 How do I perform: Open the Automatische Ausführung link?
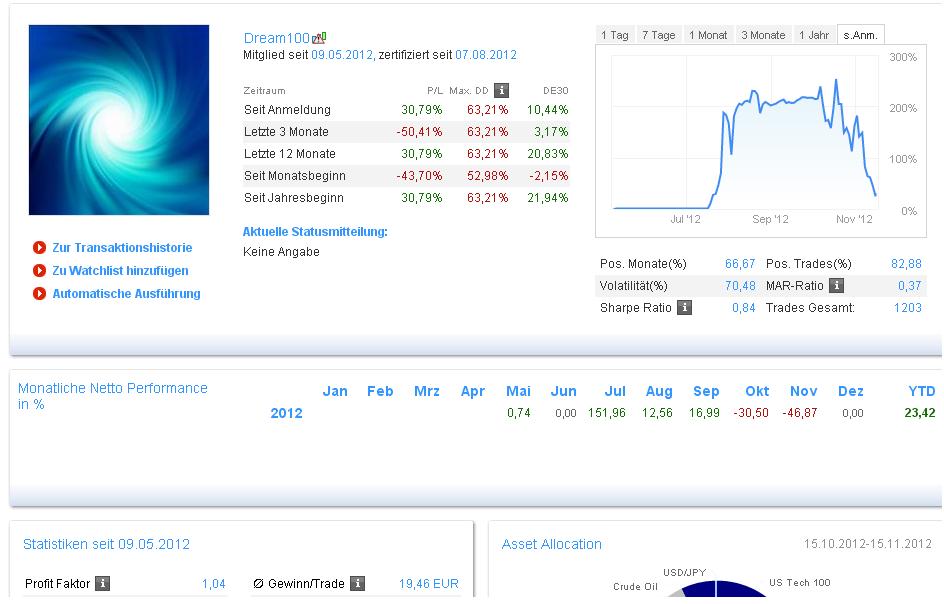pyautogui.click(x=126, y=294)
